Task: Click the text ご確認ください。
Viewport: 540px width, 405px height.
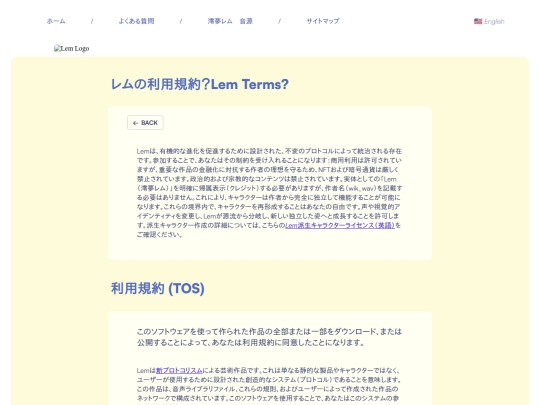Action: pos(159,235)
